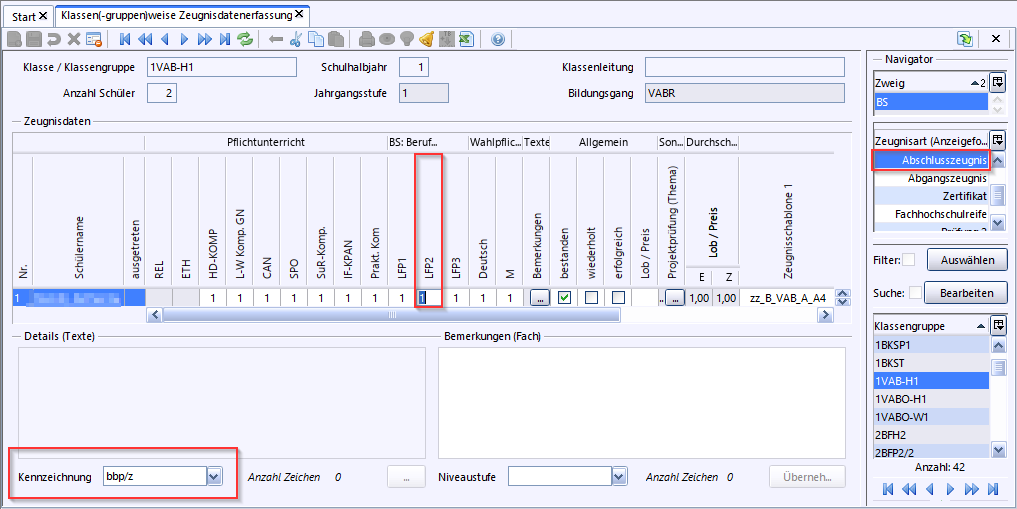1017x509 pixels.
Task: Open help with the question mark icon
Action: click(x=498, y=40)
